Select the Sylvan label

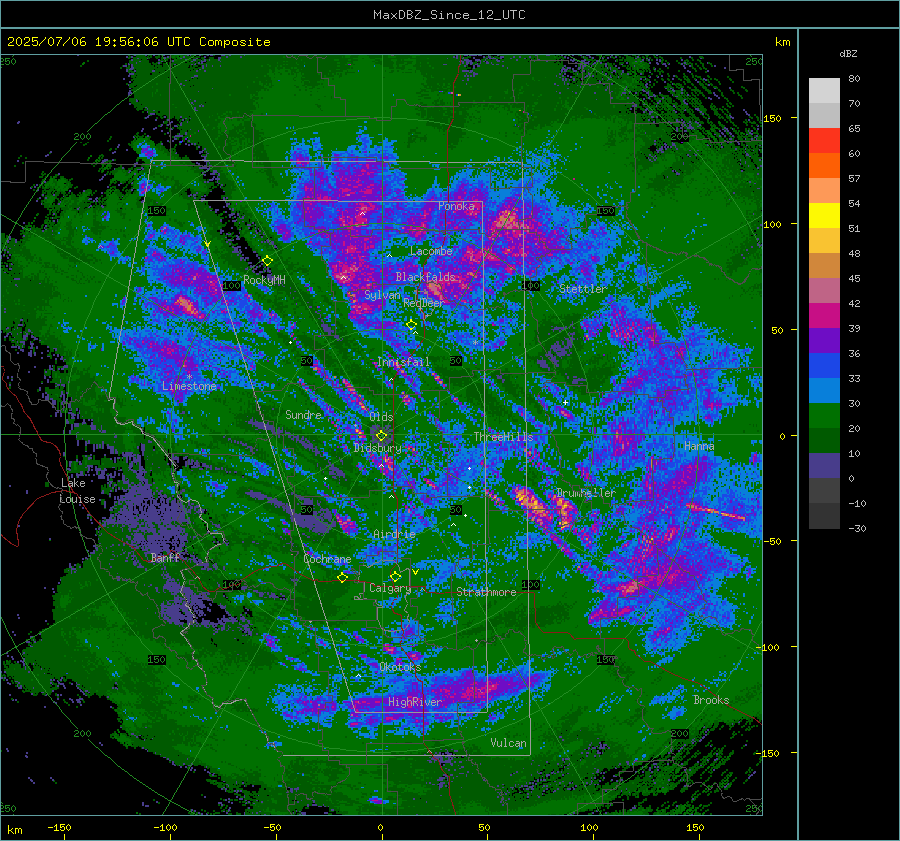click(382, 295)
